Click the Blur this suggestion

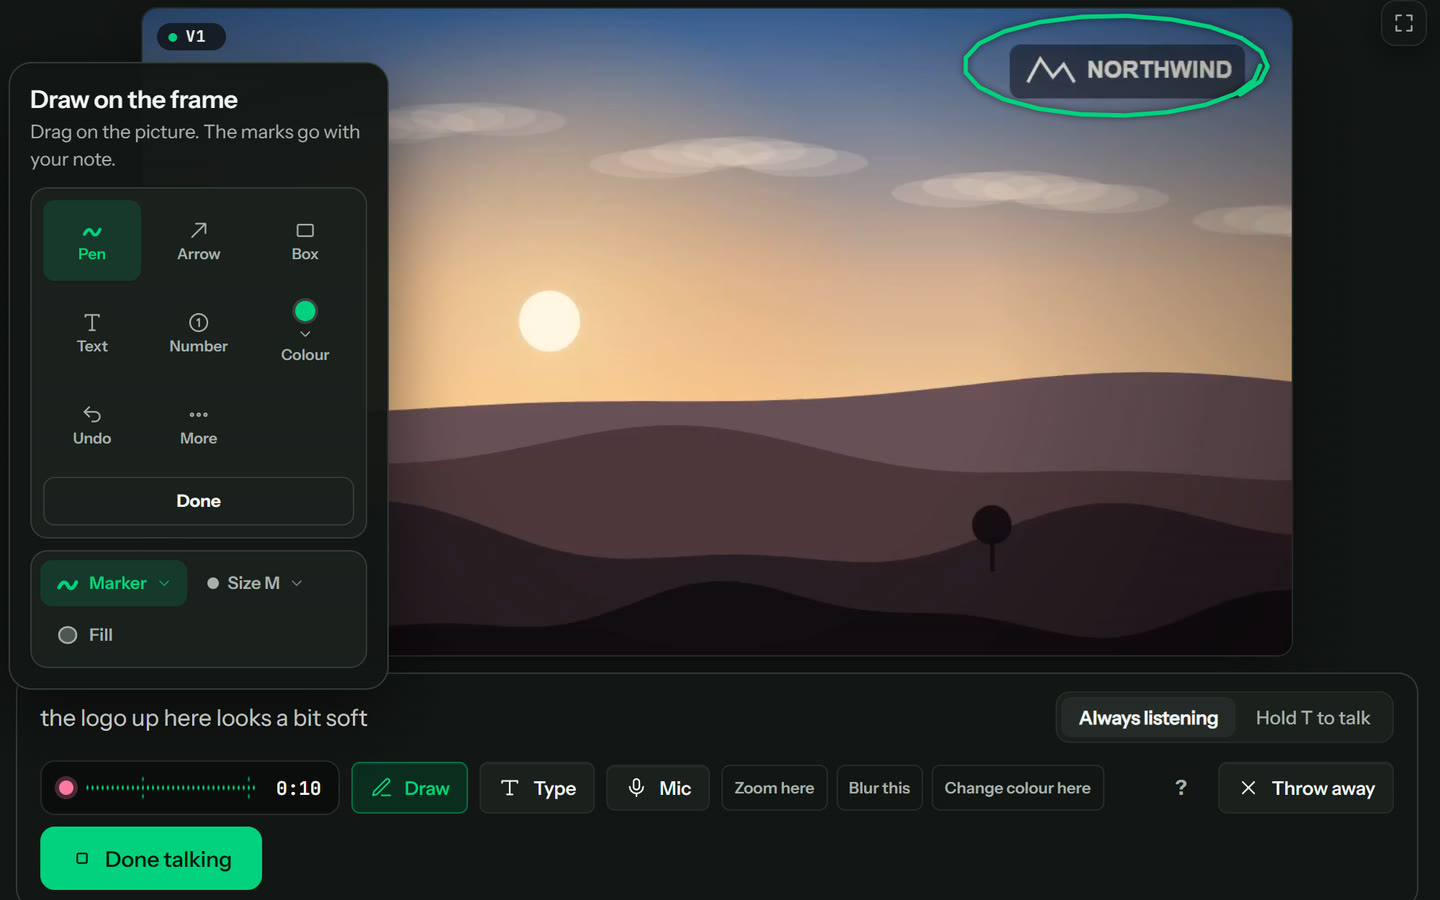[880, 788]
